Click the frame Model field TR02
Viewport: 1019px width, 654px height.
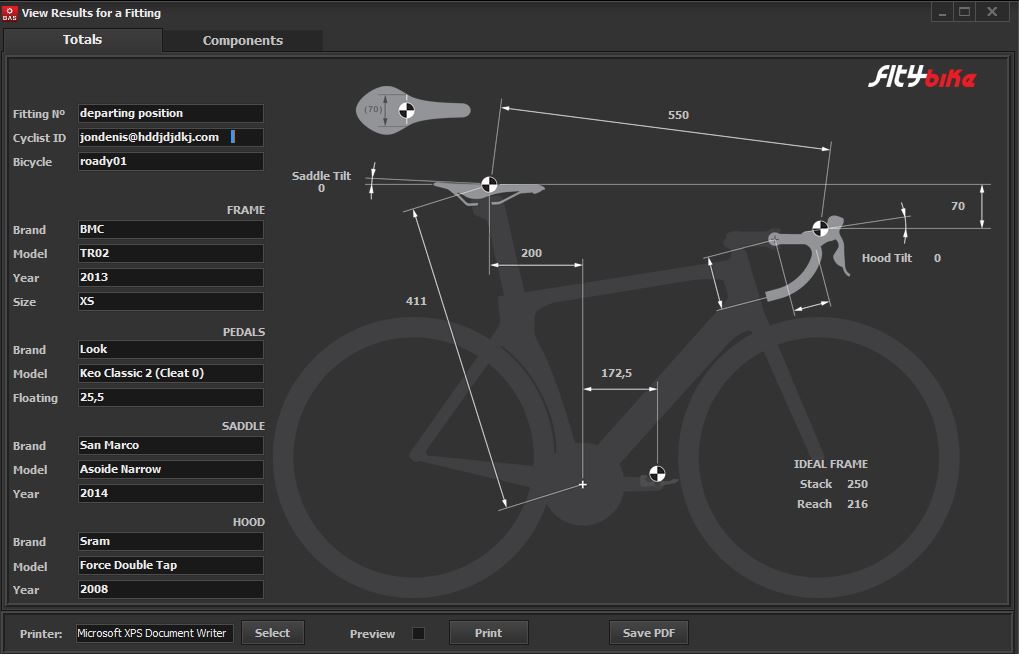click(x=171, y=254)
